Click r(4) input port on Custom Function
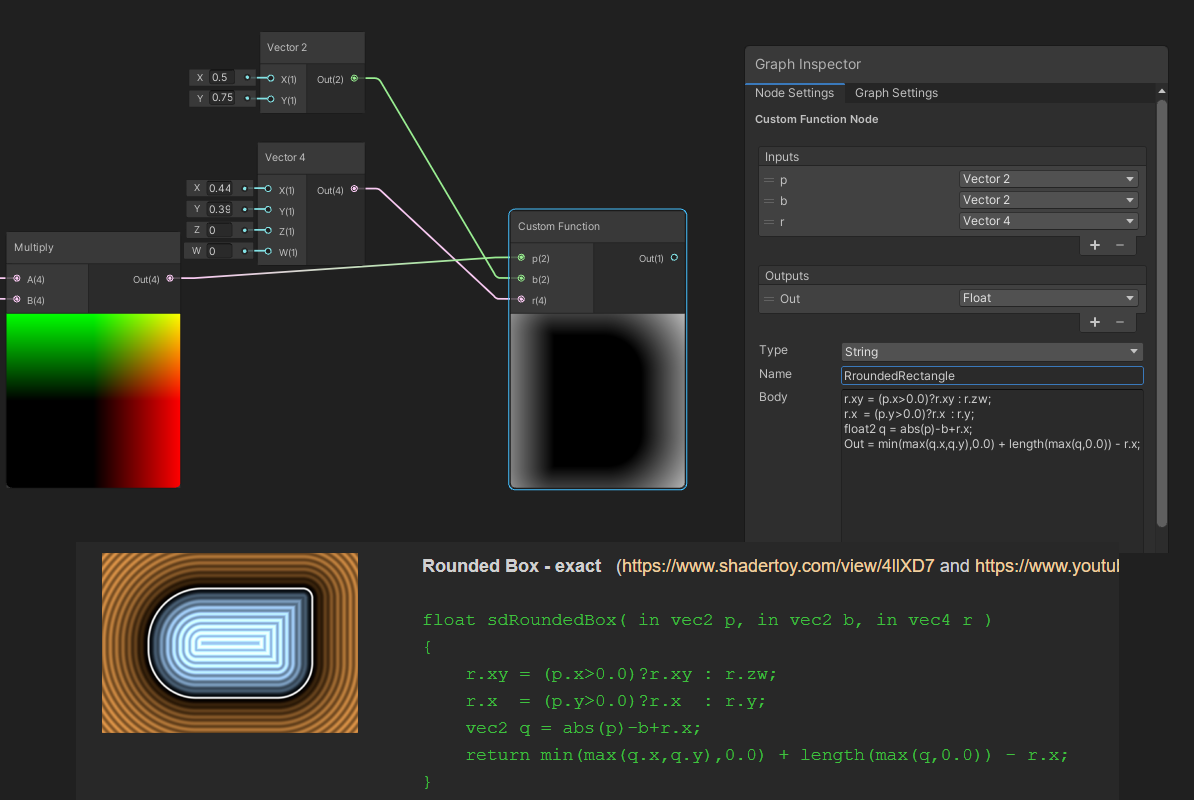 [x=521, y=299]
